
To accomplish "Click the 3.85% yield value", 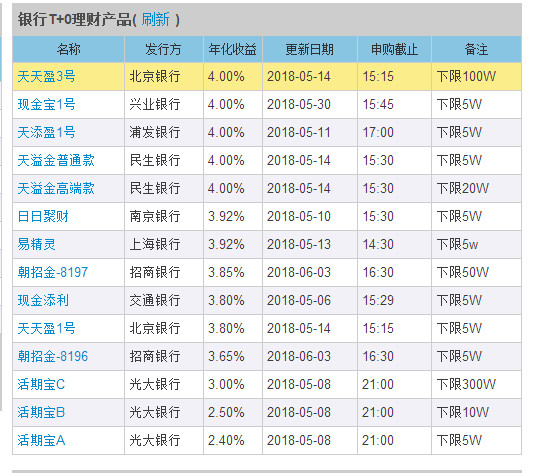I will [226, 272].
